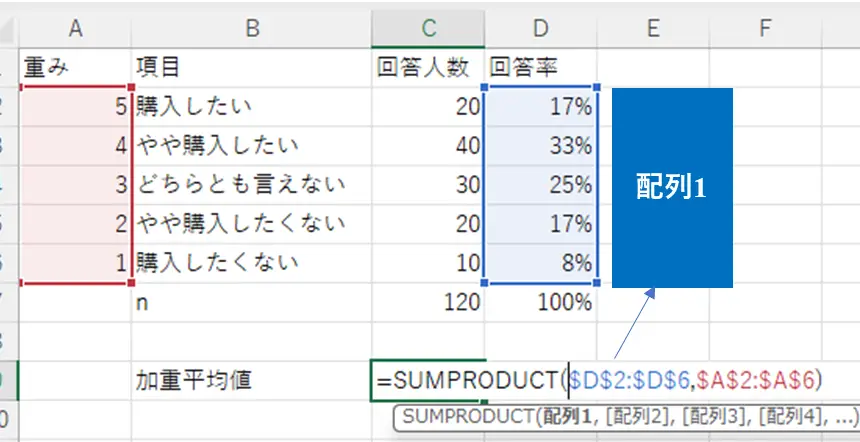Select the 重み header cell
This screenshot has width=860, height=442.
pyautogui.click(x=75, y=67)
